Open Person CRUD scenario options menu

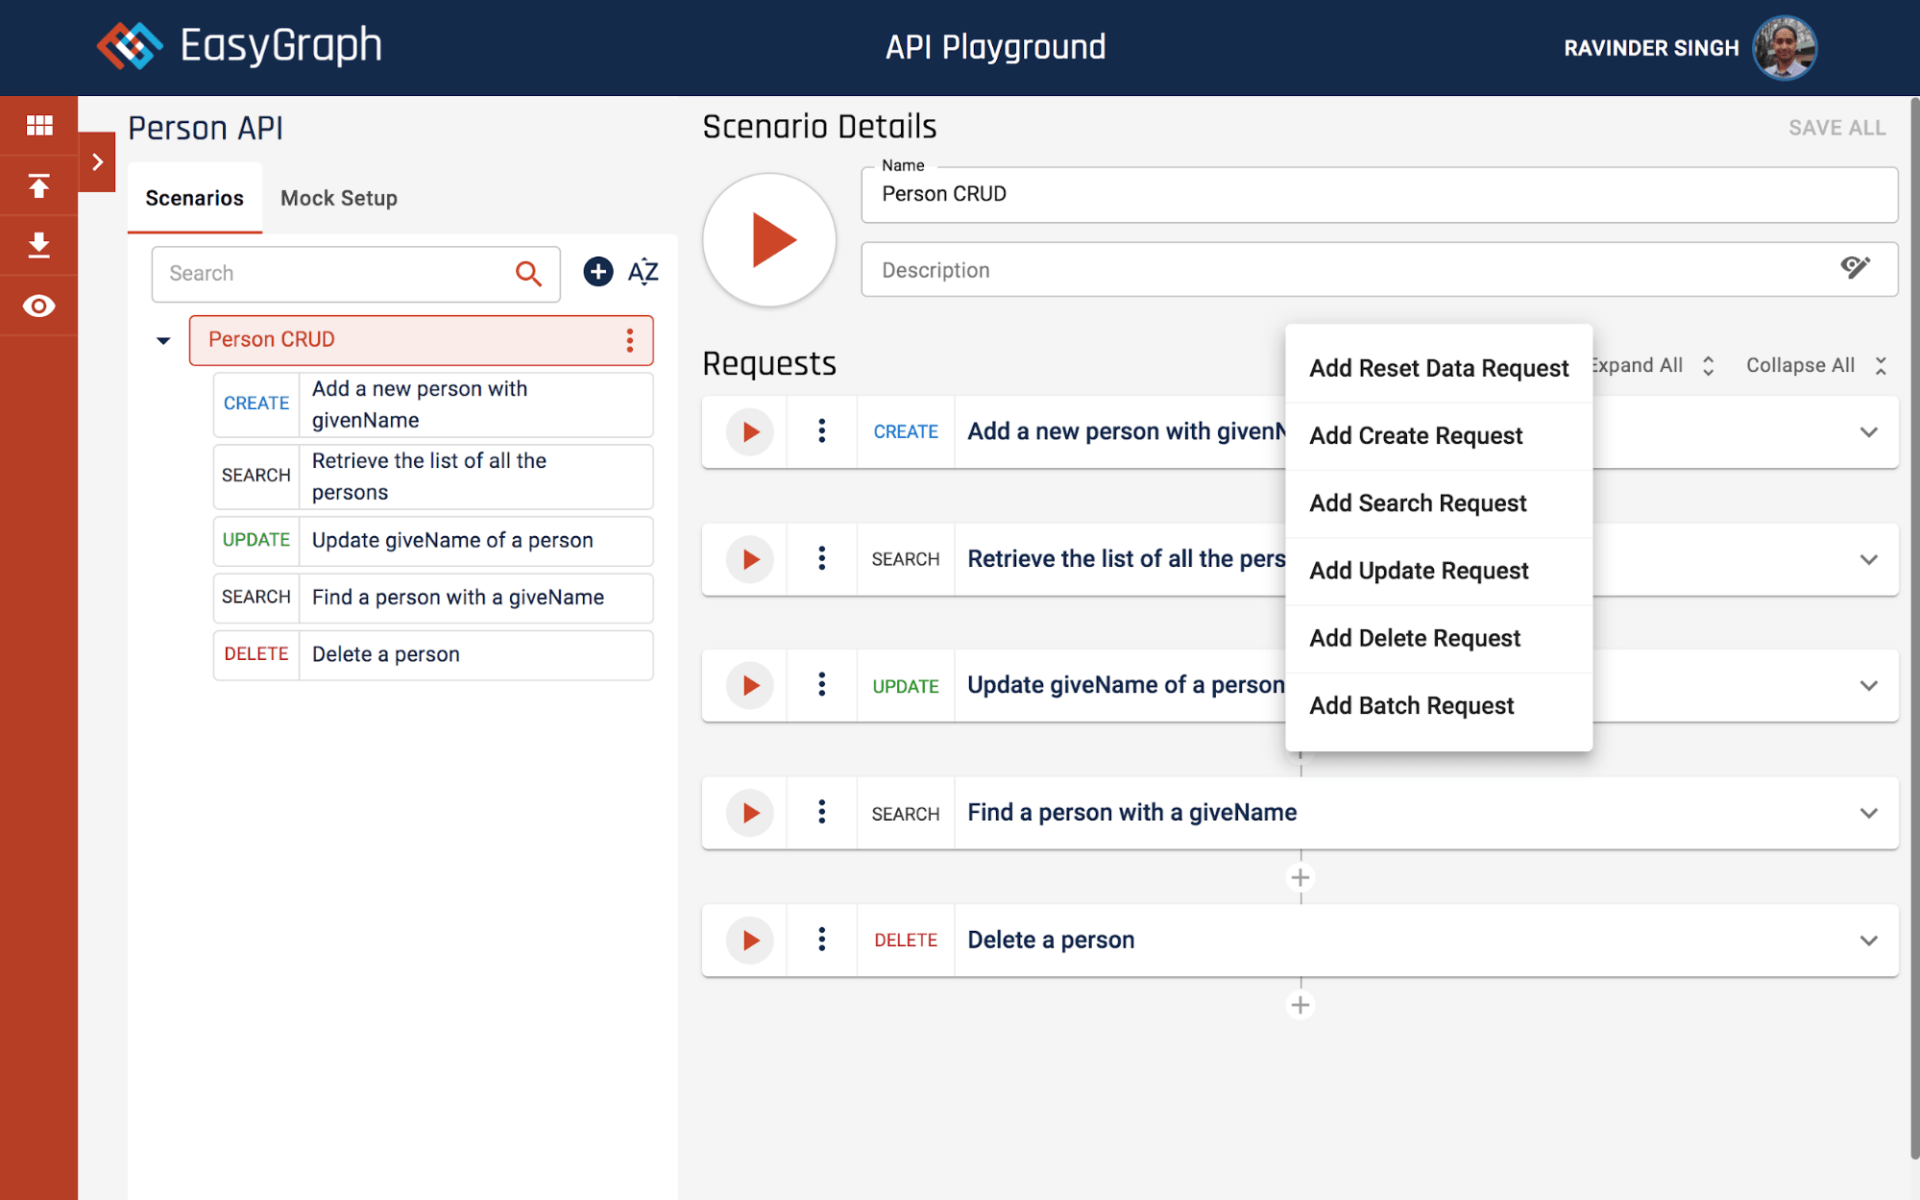click(630, 340)
